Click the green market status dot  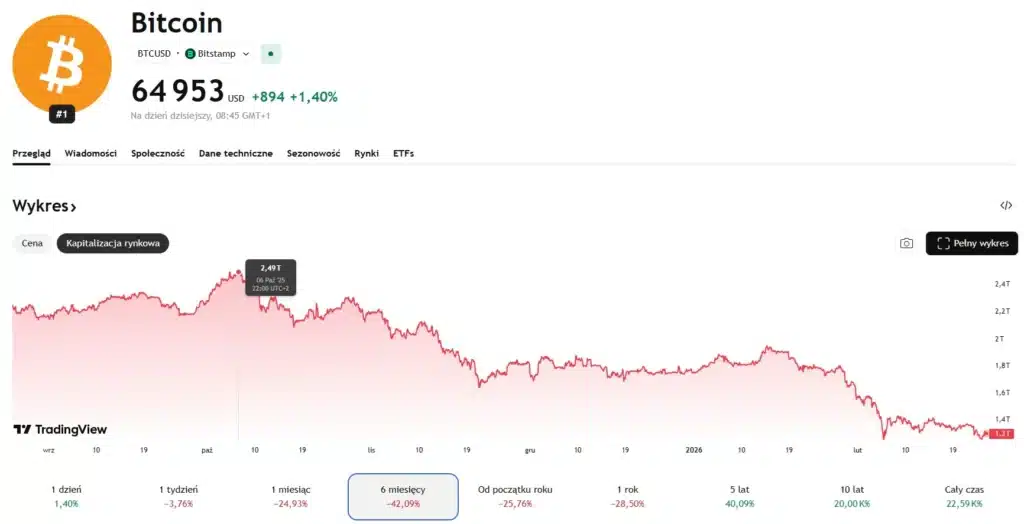[x=271, y=54]
